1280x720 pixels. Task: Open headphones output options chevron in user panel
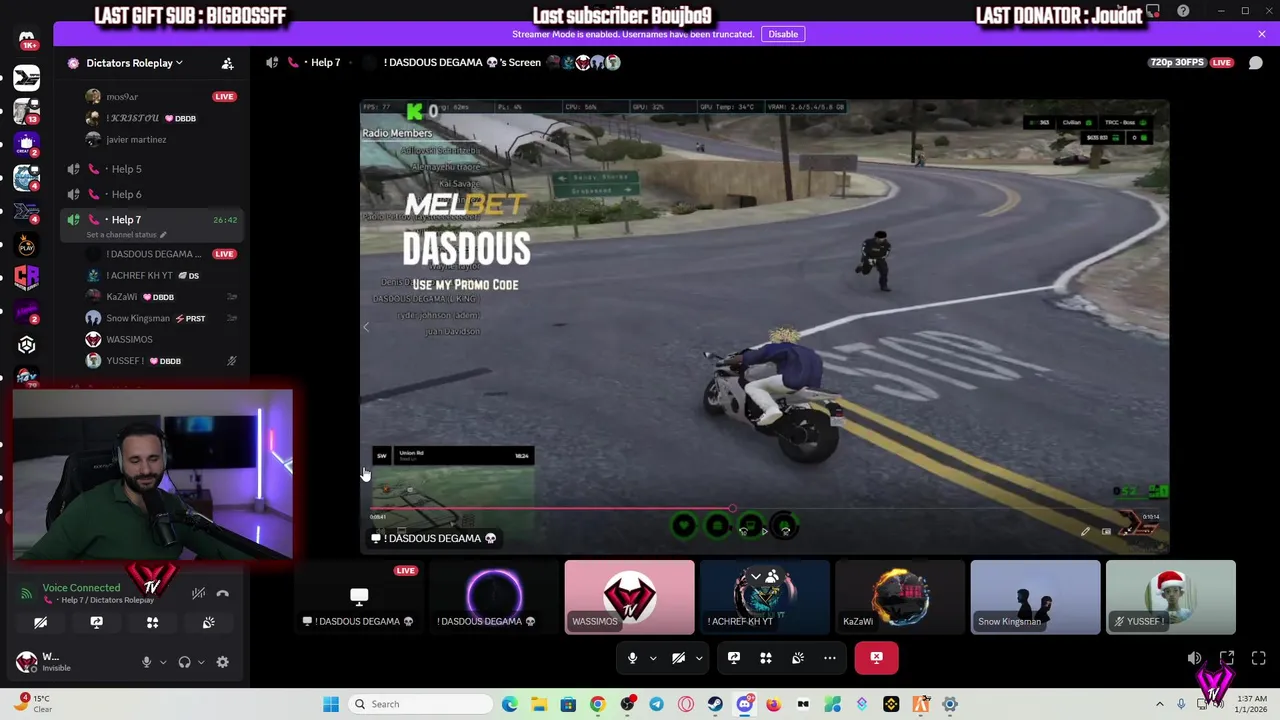pos(201,661)
